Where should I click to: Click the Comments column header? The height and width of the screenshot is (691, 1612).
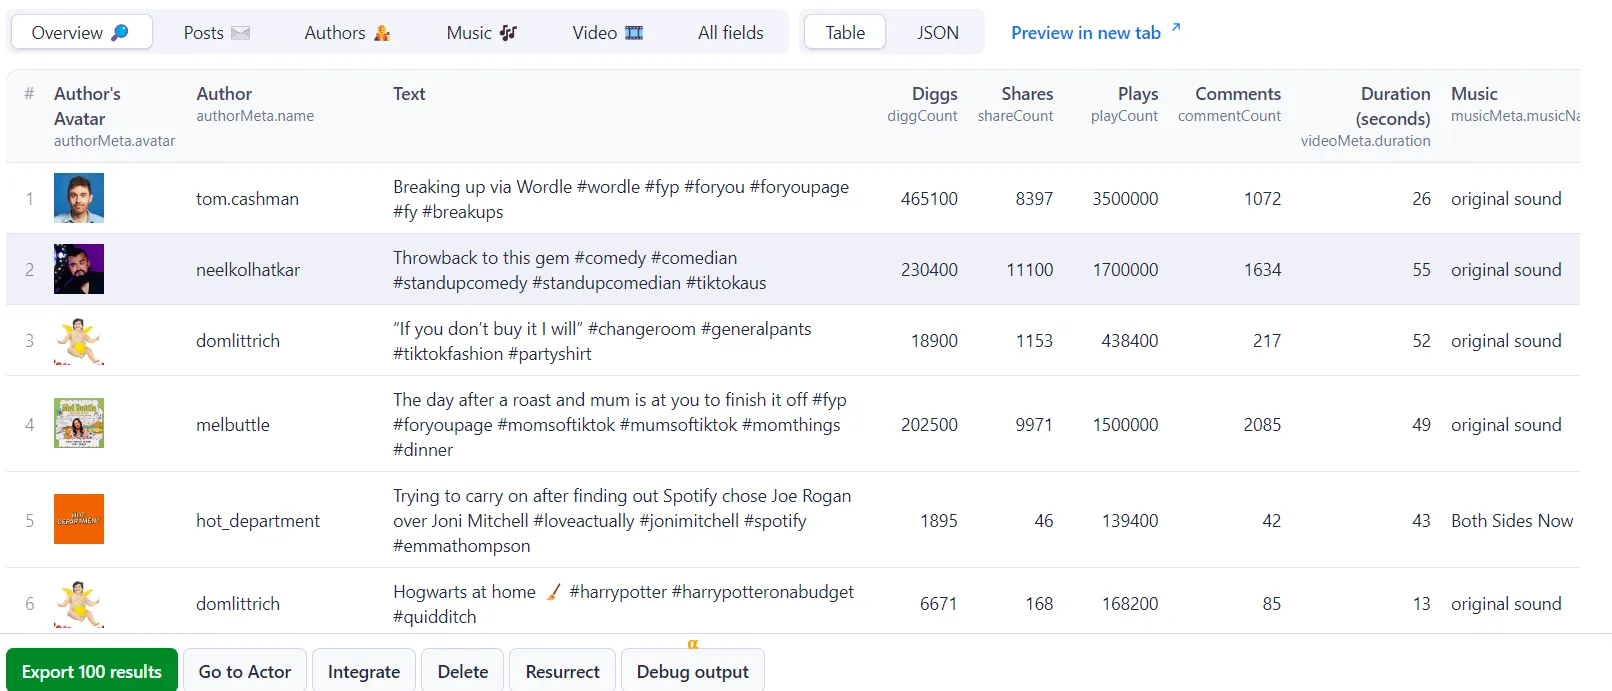pos(1229,104)
